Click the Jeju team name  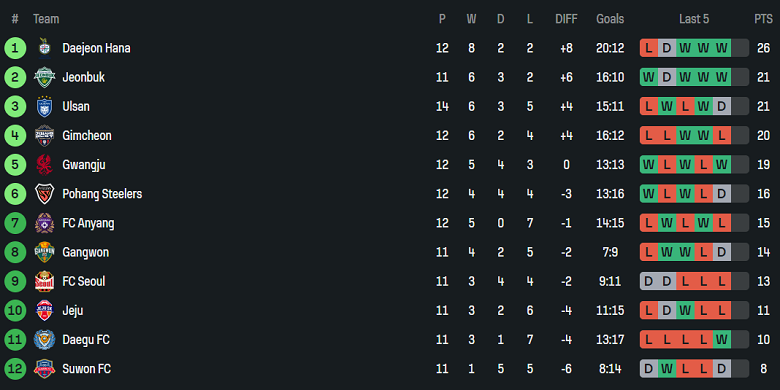(x=73, y=311)
